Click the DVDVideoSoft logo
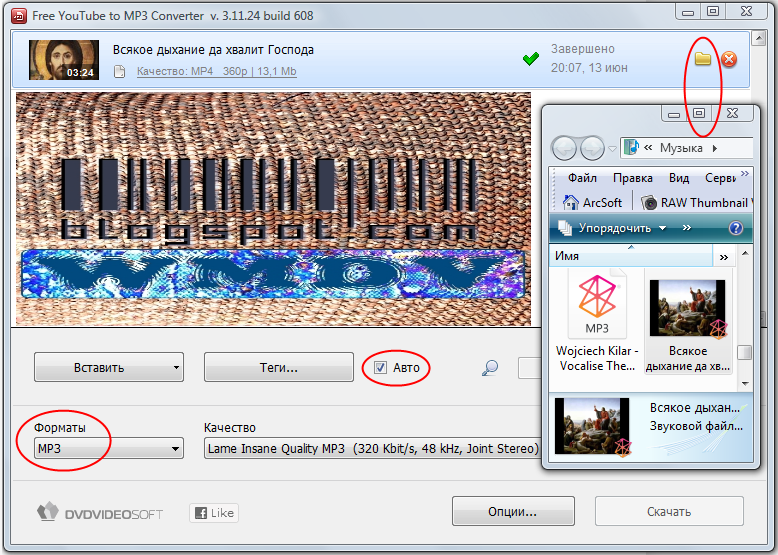This screenshot has width=778, height=555. tap(100, 513)
